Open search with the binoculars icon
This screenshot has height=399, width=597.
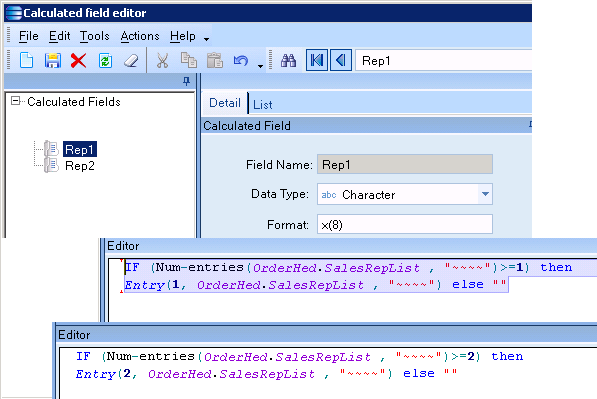(x=288, y=61)
